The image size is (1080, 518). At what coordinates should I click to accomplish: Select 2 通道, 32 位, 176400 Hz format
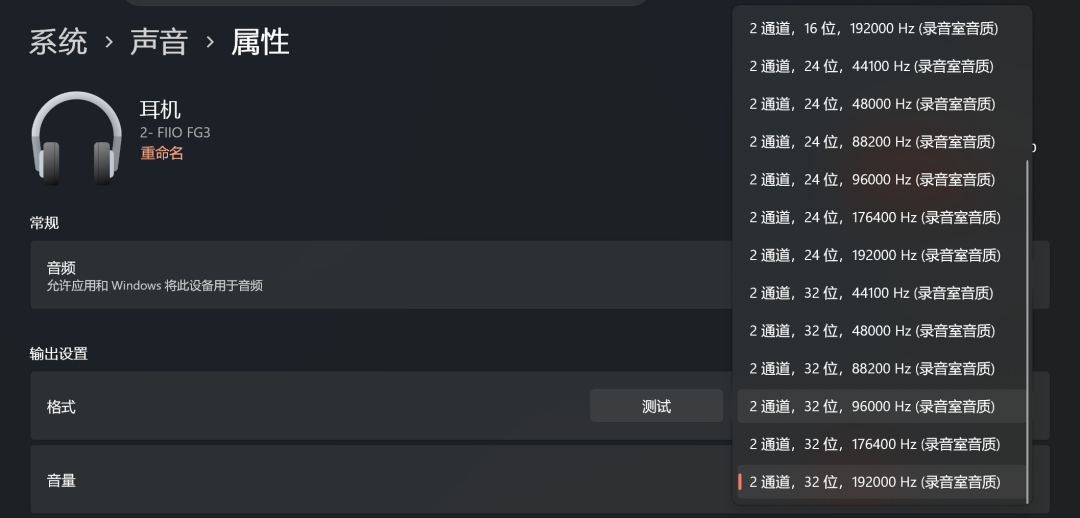(x=882, y=444)
